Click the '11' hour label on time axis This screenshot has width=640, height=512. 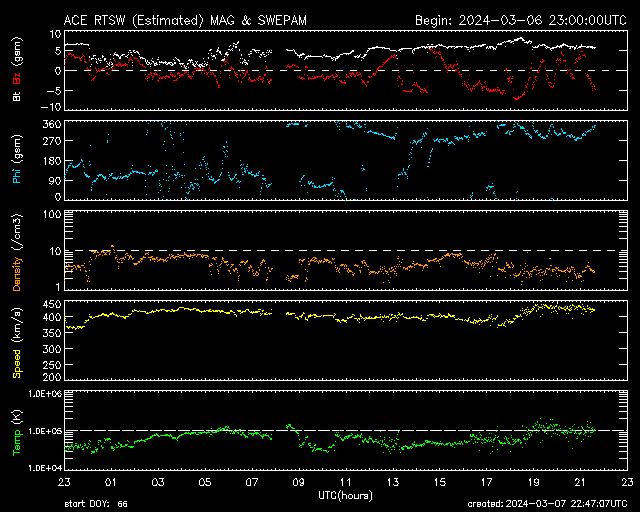(346, 482)
